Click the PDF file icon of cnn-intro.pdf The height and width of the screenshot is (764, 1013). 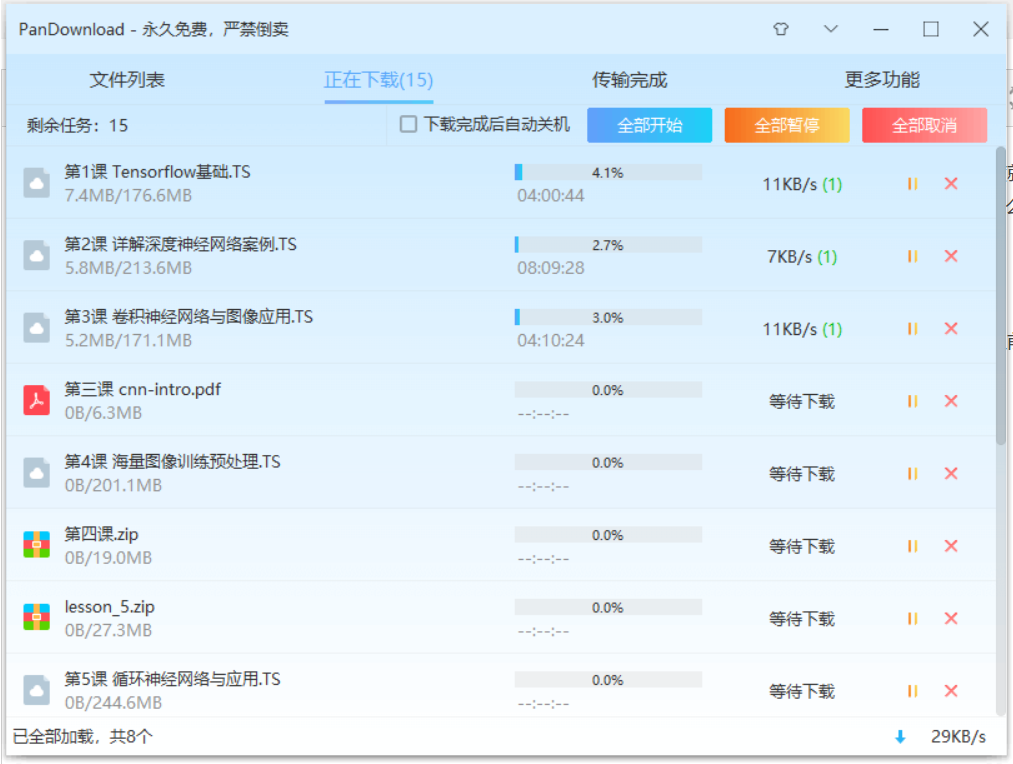click(x=37, y=400)
